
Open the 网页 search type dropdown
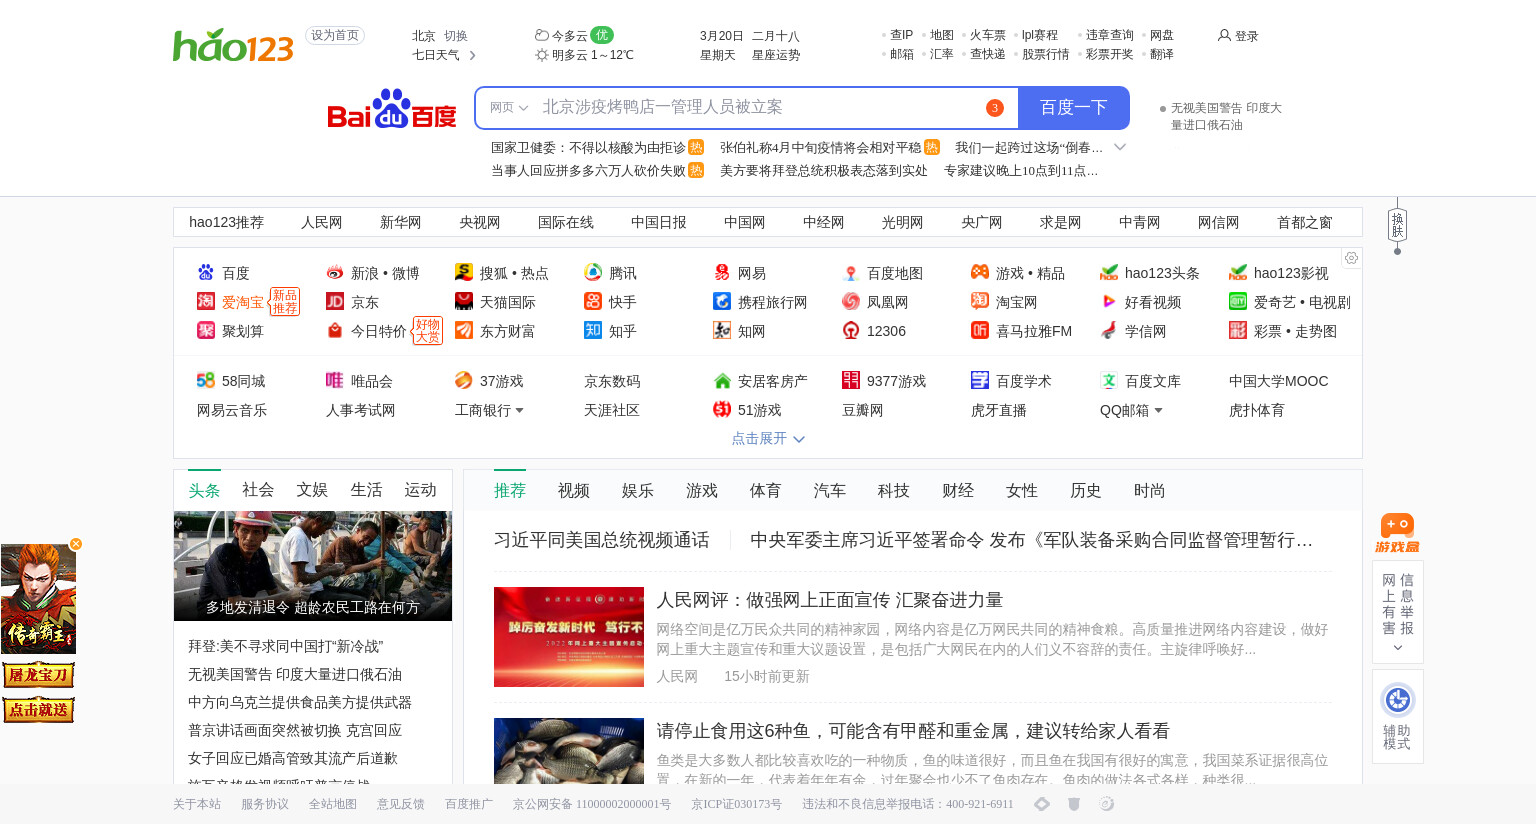(x=509, y=108)
